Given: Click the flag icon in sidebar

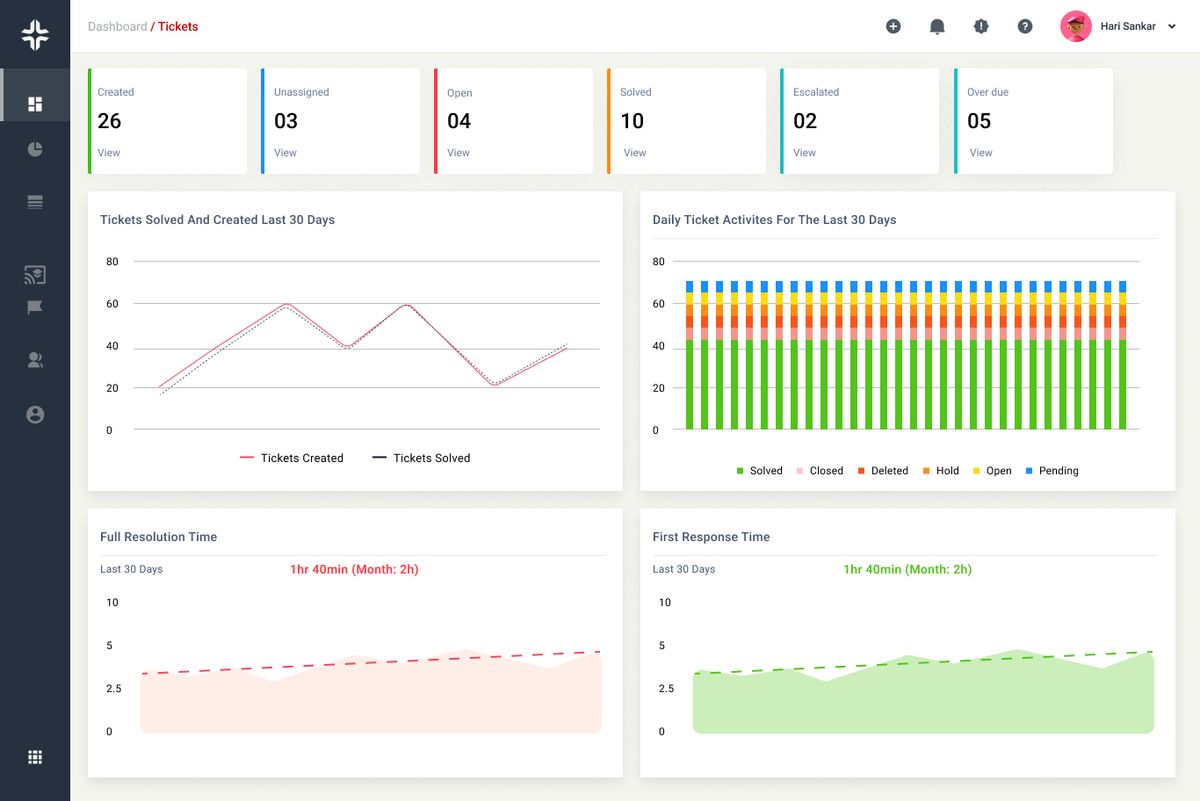Looking at the screenshot, I should pyautogui.click(x=35, y=307).
